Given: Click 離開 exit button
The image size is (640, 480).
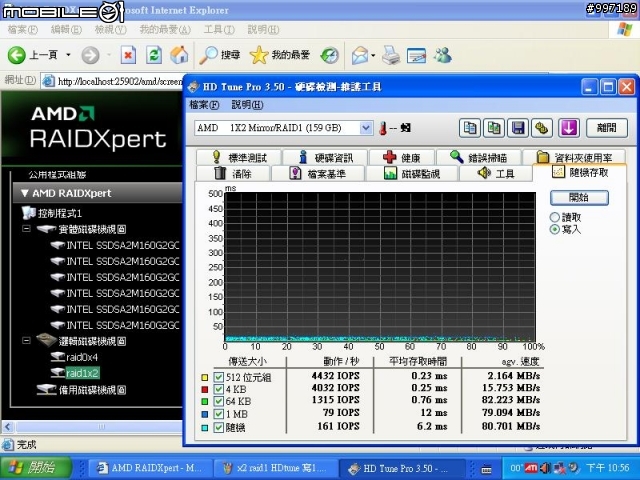Looking at the screenshot, I should click(x=607, y=128).
